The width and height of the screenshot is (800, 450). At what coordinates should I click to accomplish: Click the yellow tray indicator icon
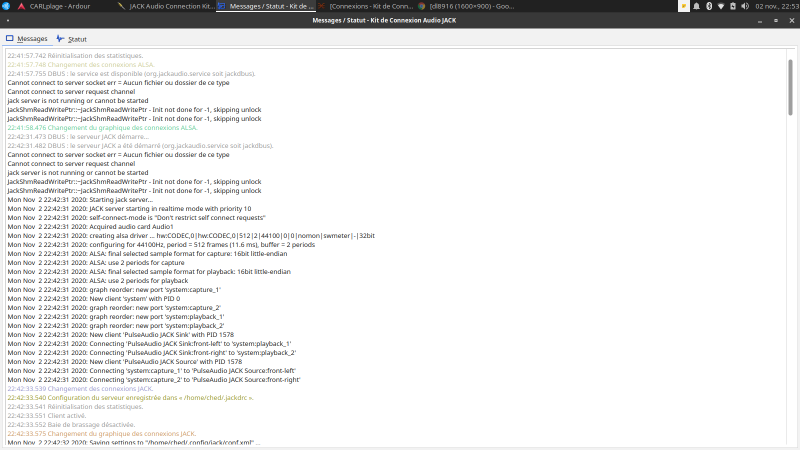tap(684, 6)
